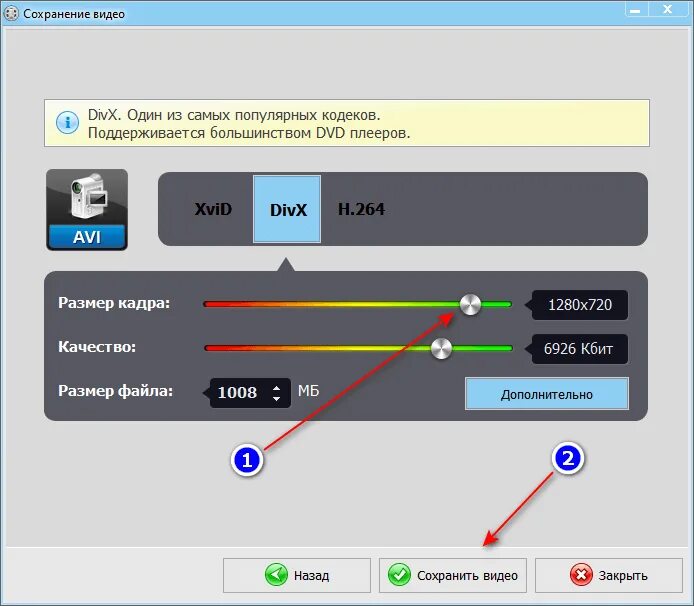Click the МБ unit label
The width and height of the screenshot is (694, 606).
click(308, 391)
